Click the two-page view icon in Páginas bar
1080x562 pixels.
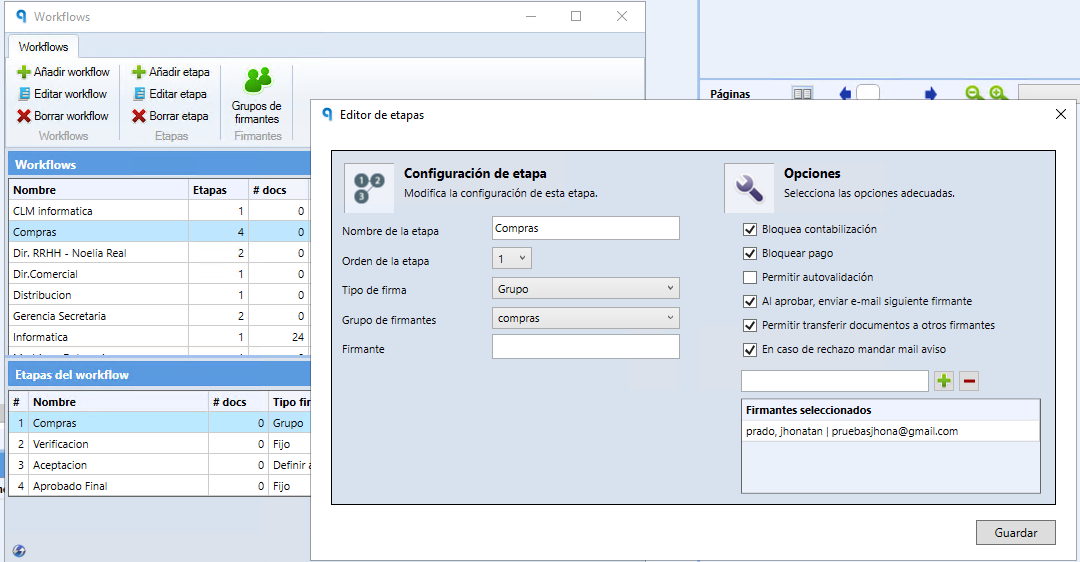802,94
